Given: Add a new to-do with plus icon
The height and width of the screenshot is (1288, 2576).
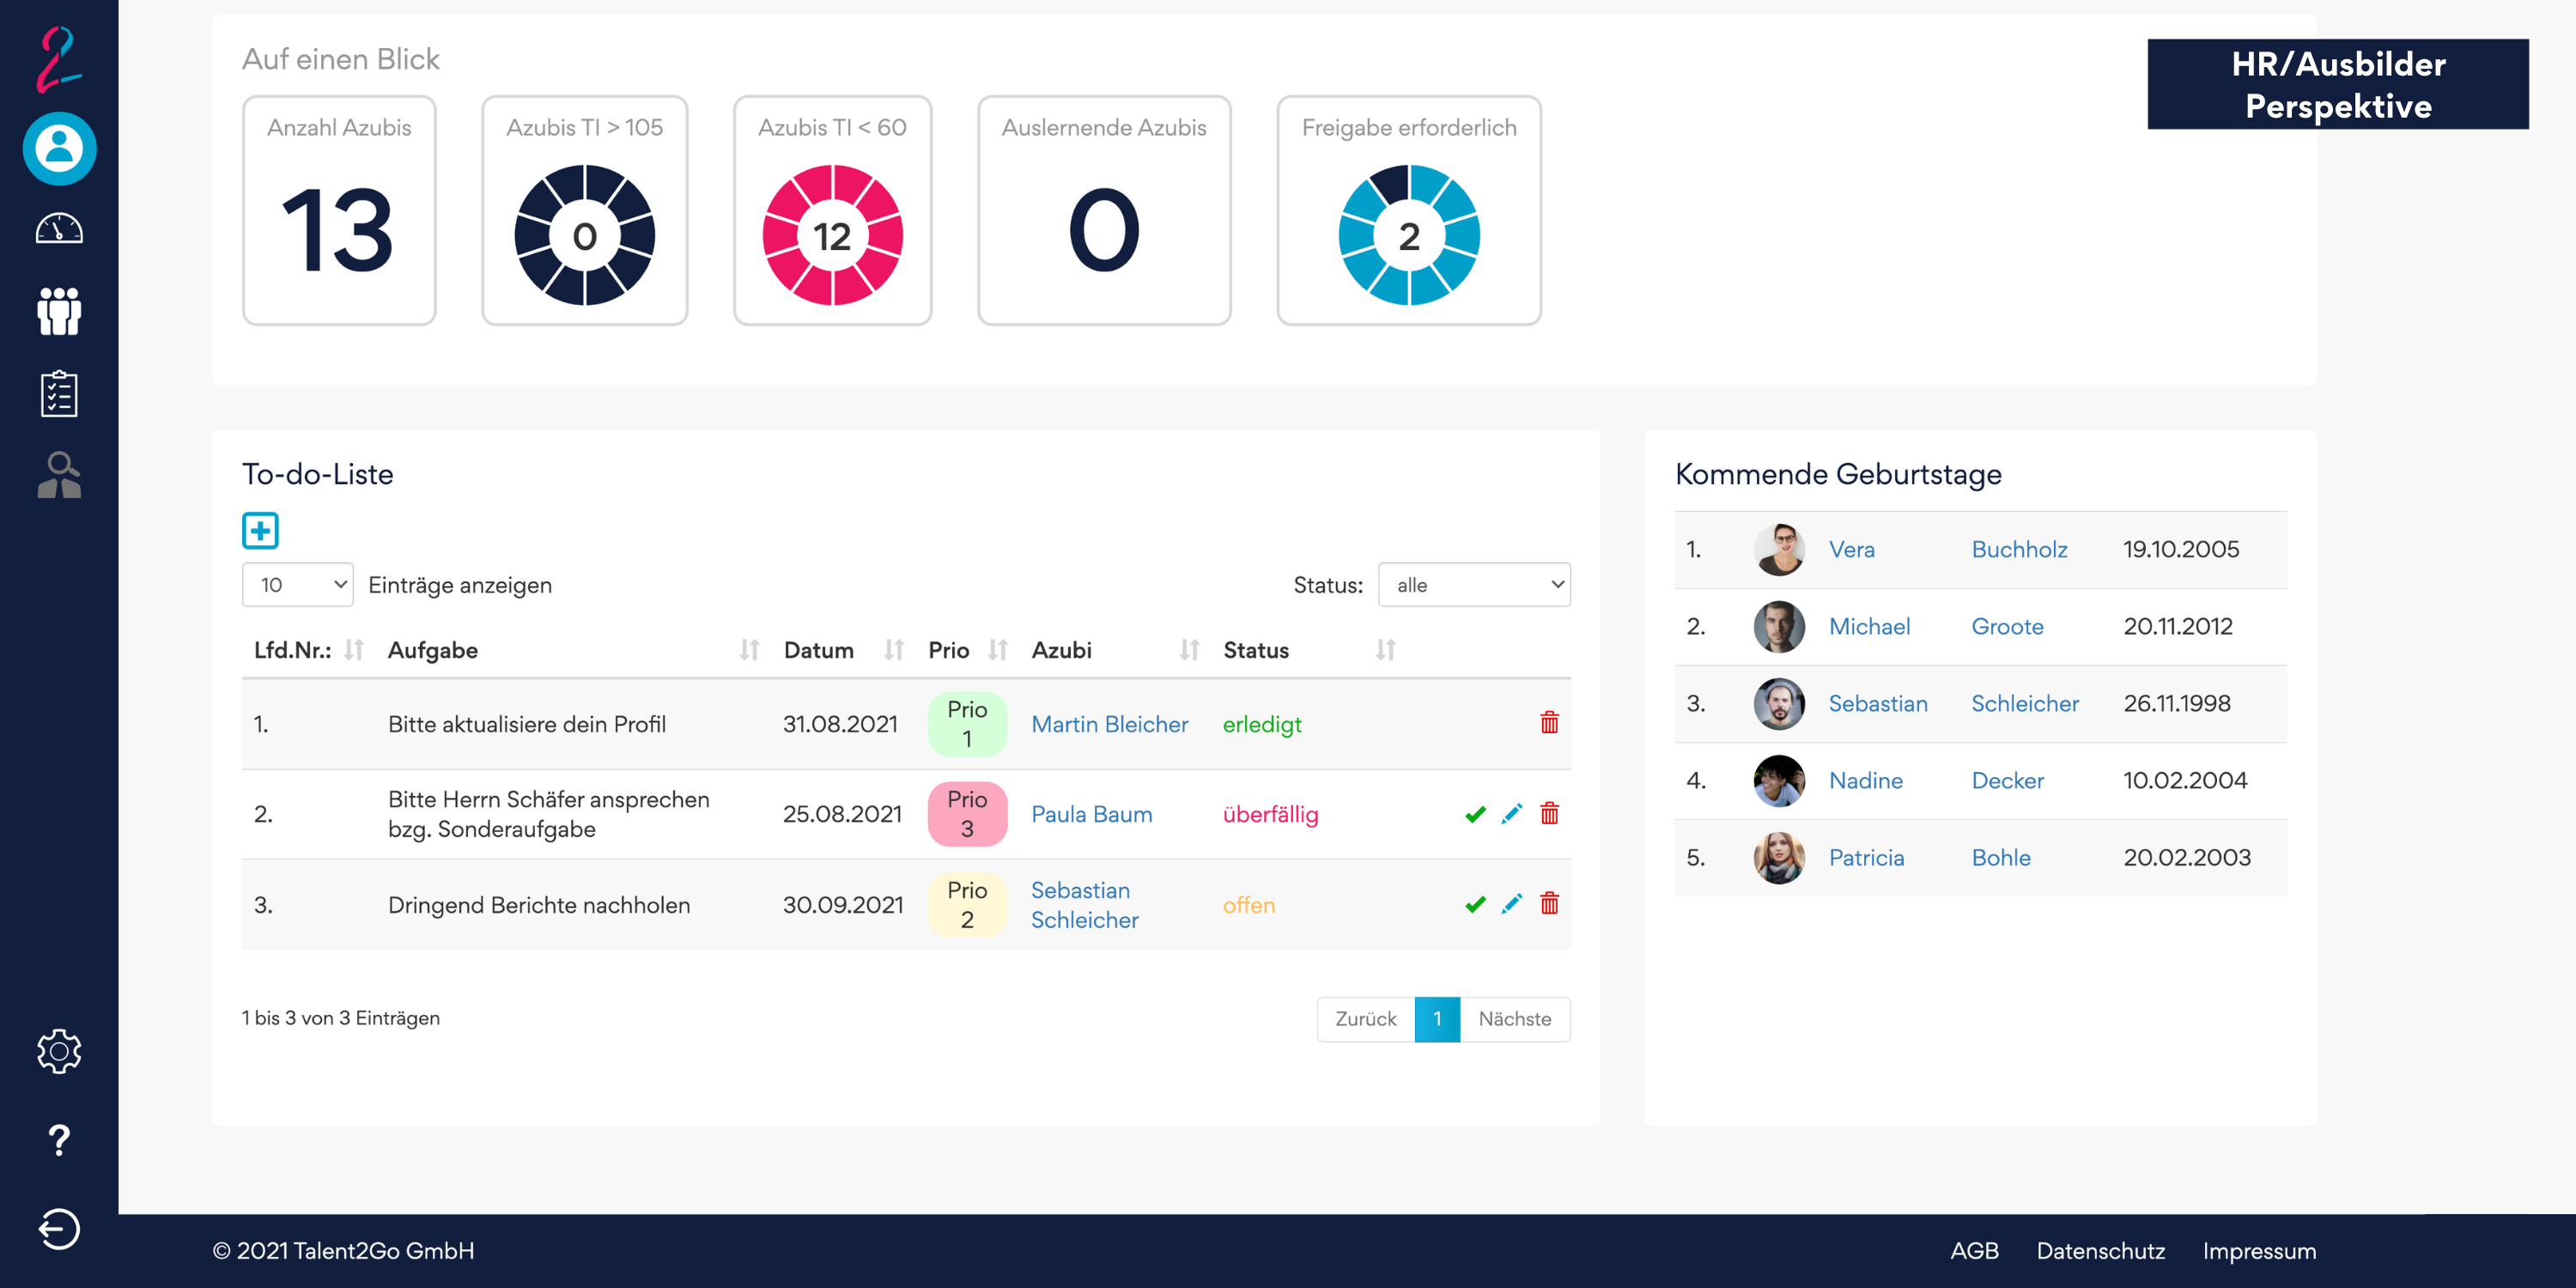Looking at the screenshot, I should coord(260,530).
